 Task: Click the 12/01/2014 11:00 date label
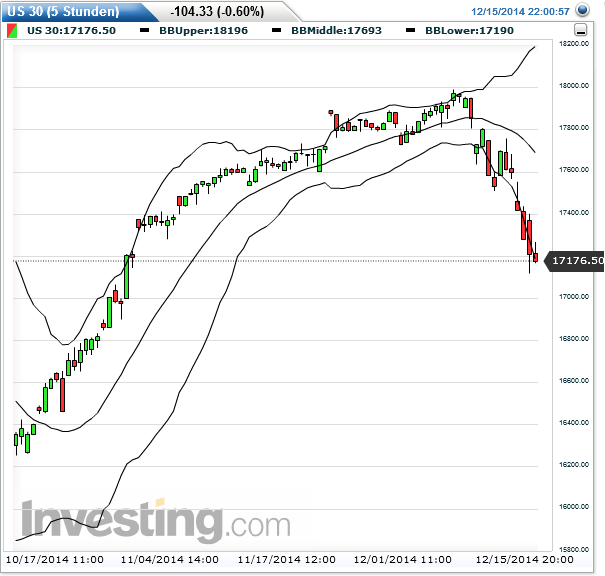click(x=402, y=559)
